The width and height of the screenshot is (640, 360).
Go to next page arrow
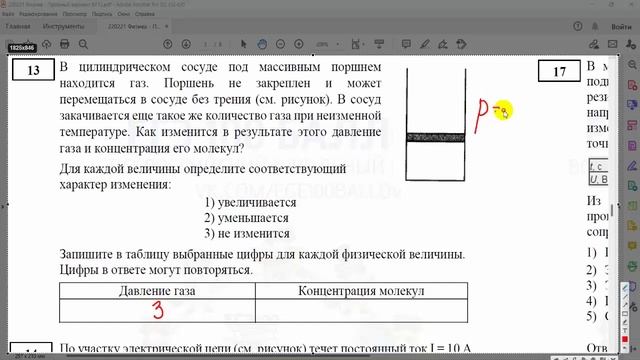coord(186,44)
